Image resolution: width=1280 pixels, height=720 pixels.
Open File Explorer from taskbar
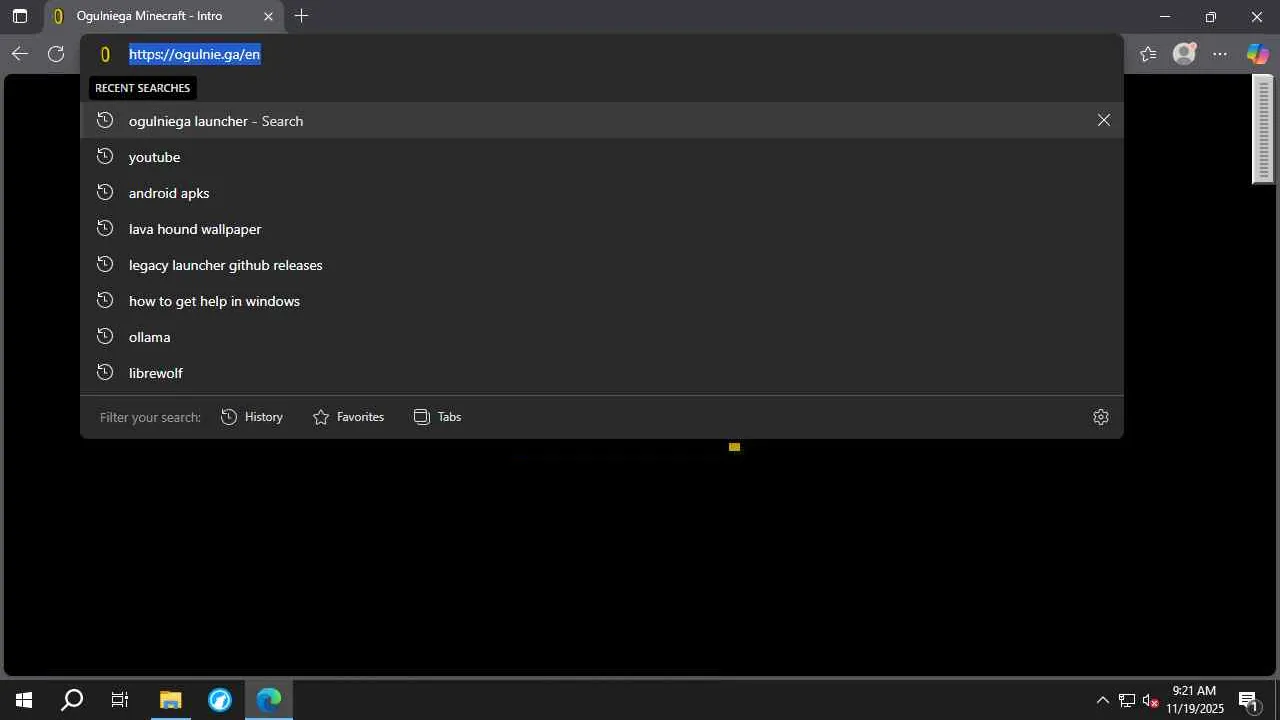171,700
